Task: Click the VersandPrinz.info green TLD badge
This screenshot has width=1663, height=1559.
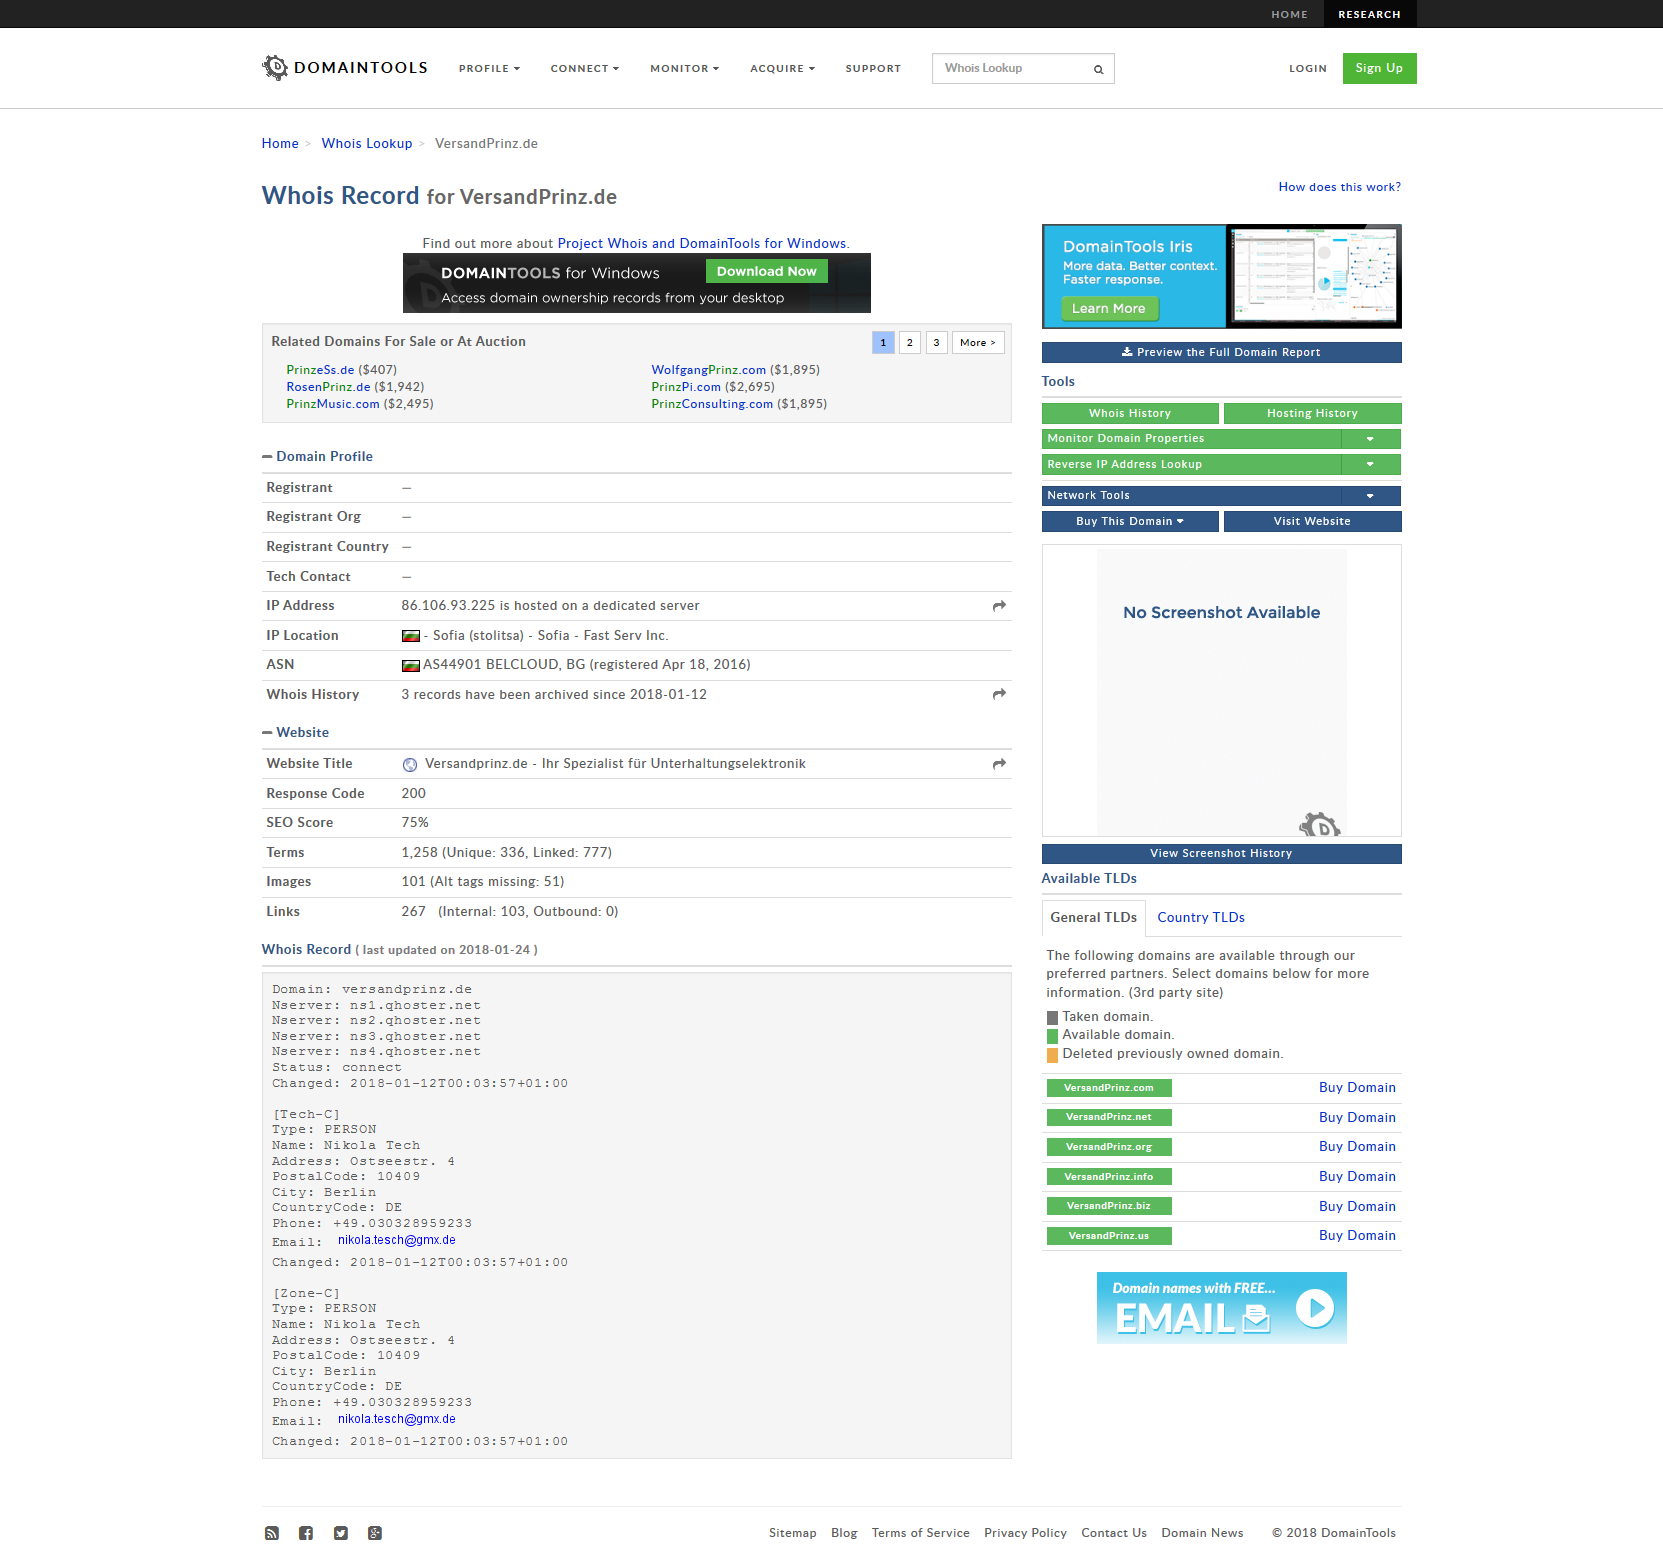Action: (x=1108, y=1177)
